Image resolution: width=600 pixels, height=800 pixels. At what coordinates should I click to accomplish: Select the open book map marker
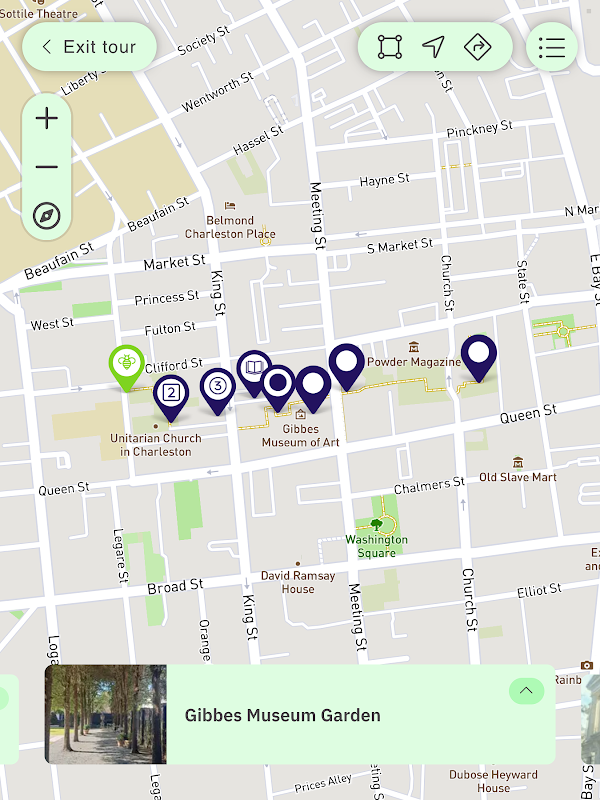click(254, 371)
